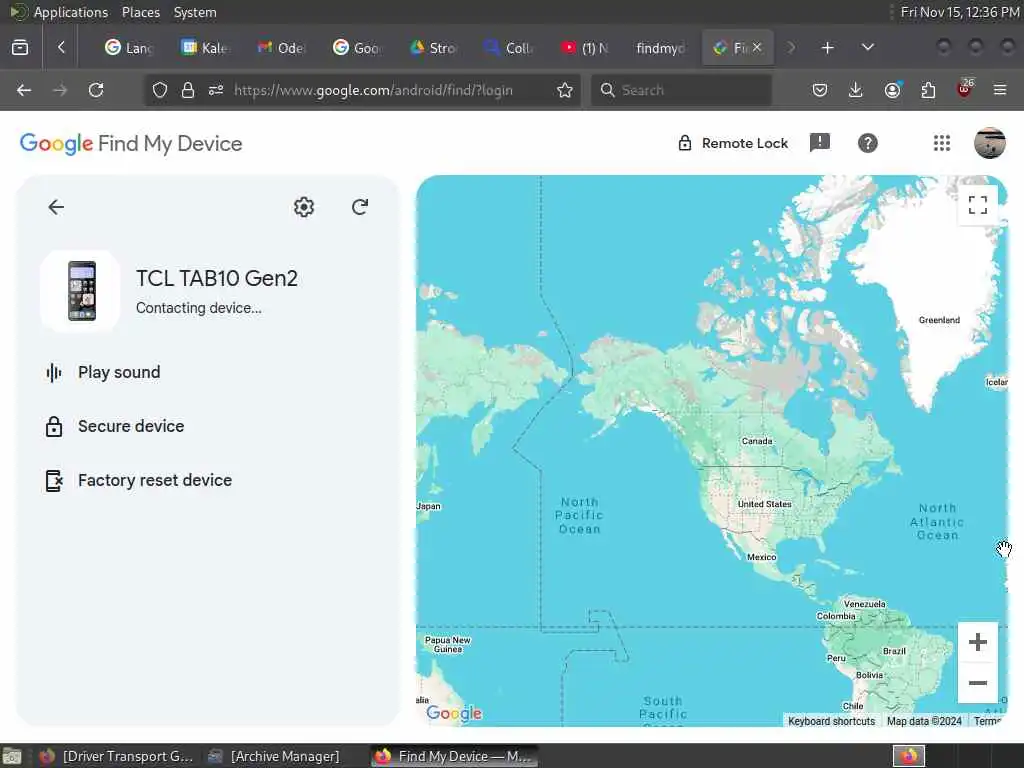Click the Google logo on the map

454,713
